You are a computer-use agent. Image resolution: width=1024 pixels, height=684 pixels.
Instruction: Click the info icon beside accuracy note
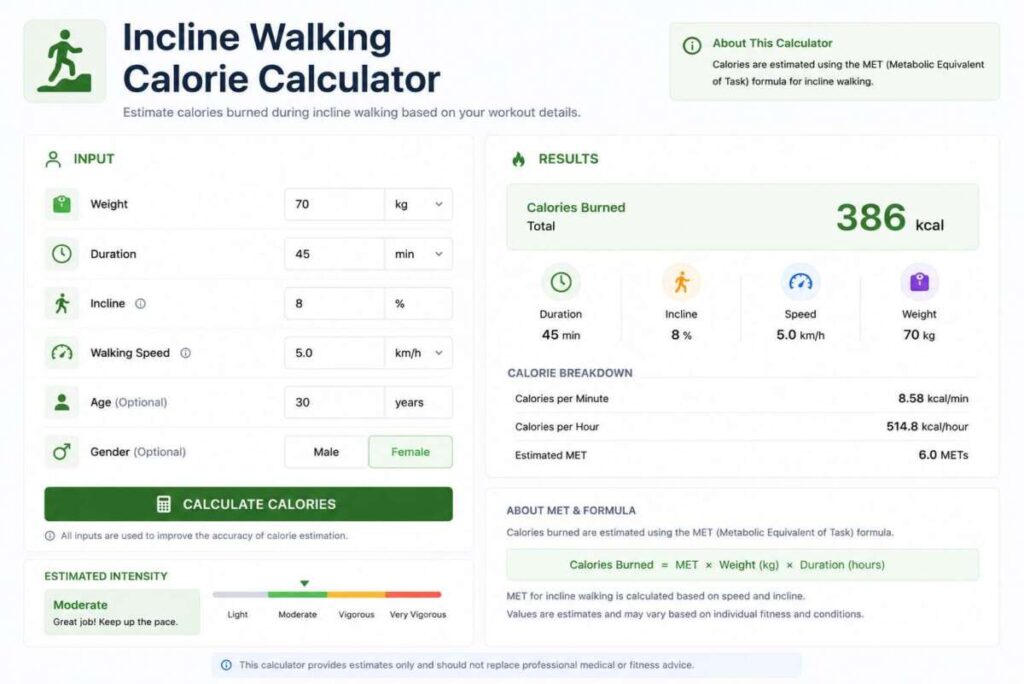pos(50,536)
